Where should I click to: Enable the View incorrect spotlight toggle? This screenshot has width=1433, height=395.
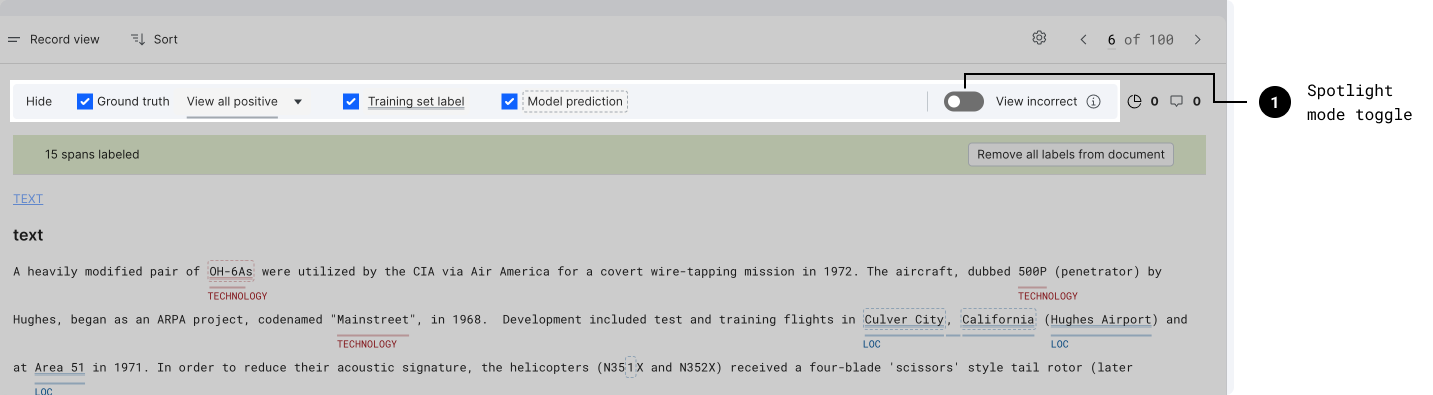coord(964,101)
